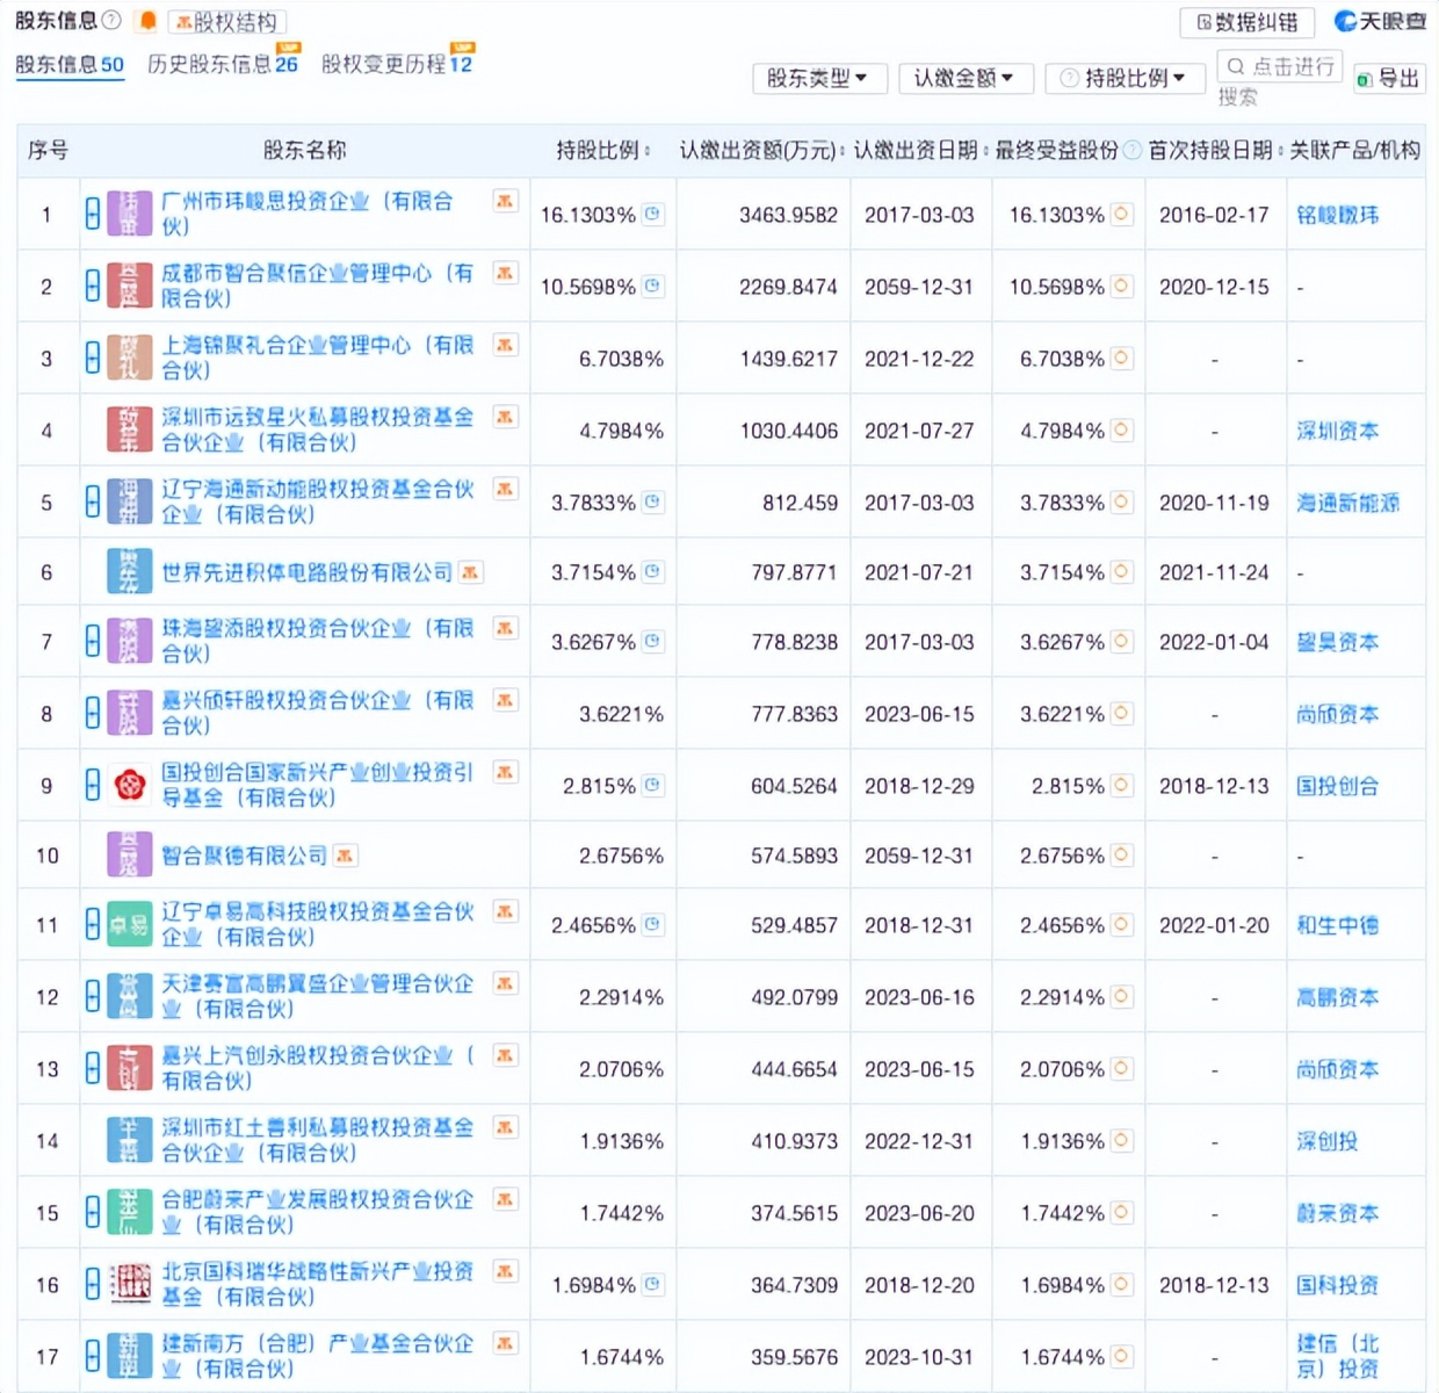
Task: Expand row 1 shareholder tree toggle
Action: pyautogui.click(x=92, y=214)
